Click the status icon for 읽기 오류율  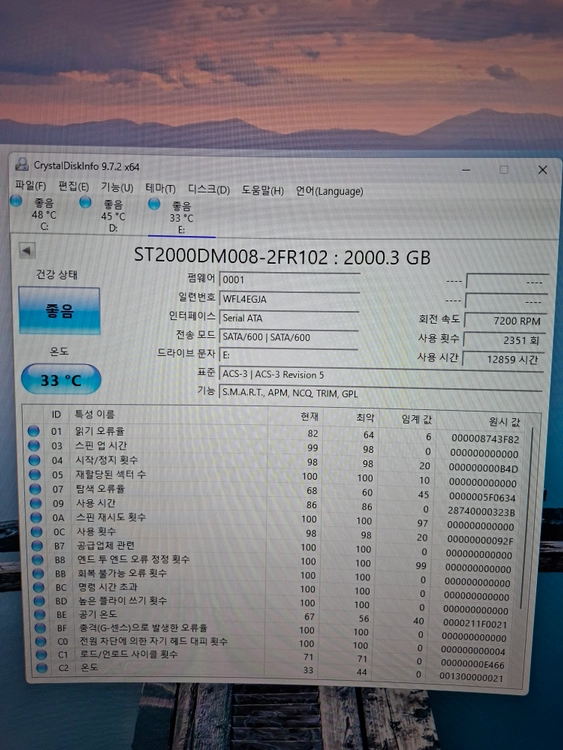point(33,431)
